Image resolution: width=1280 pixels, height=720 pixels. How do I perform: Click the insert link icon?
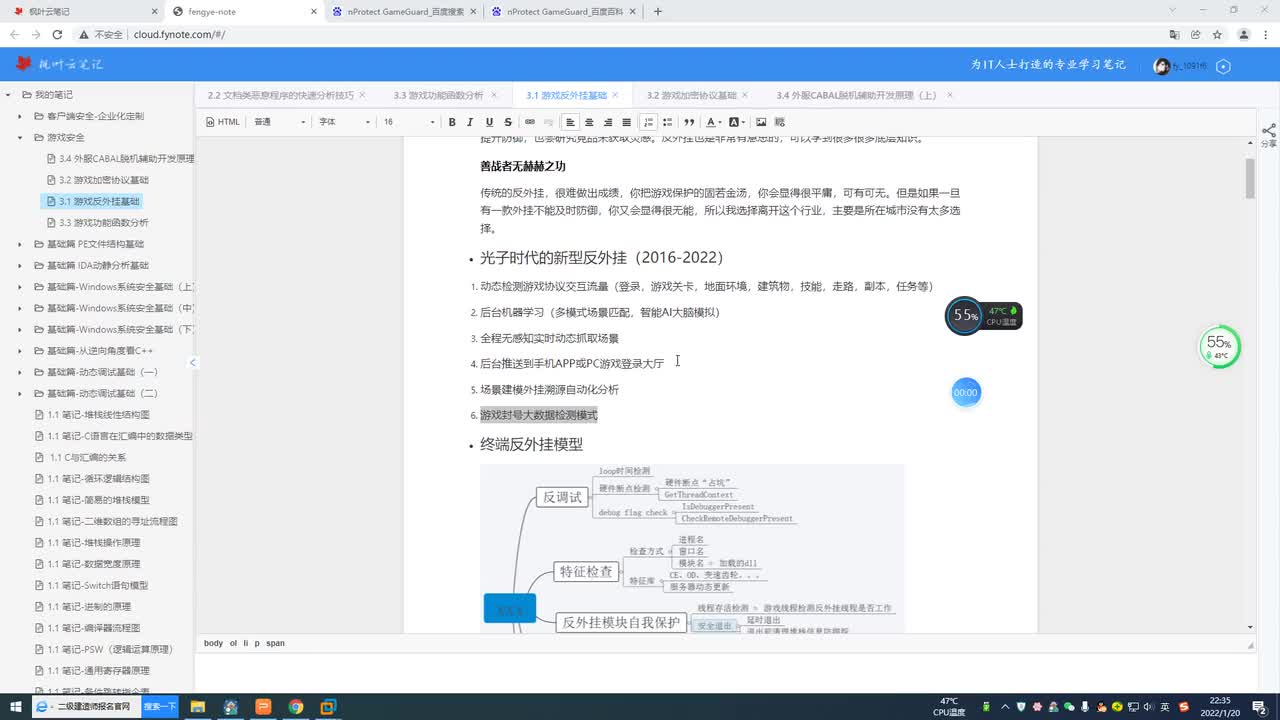pos(530,122)
